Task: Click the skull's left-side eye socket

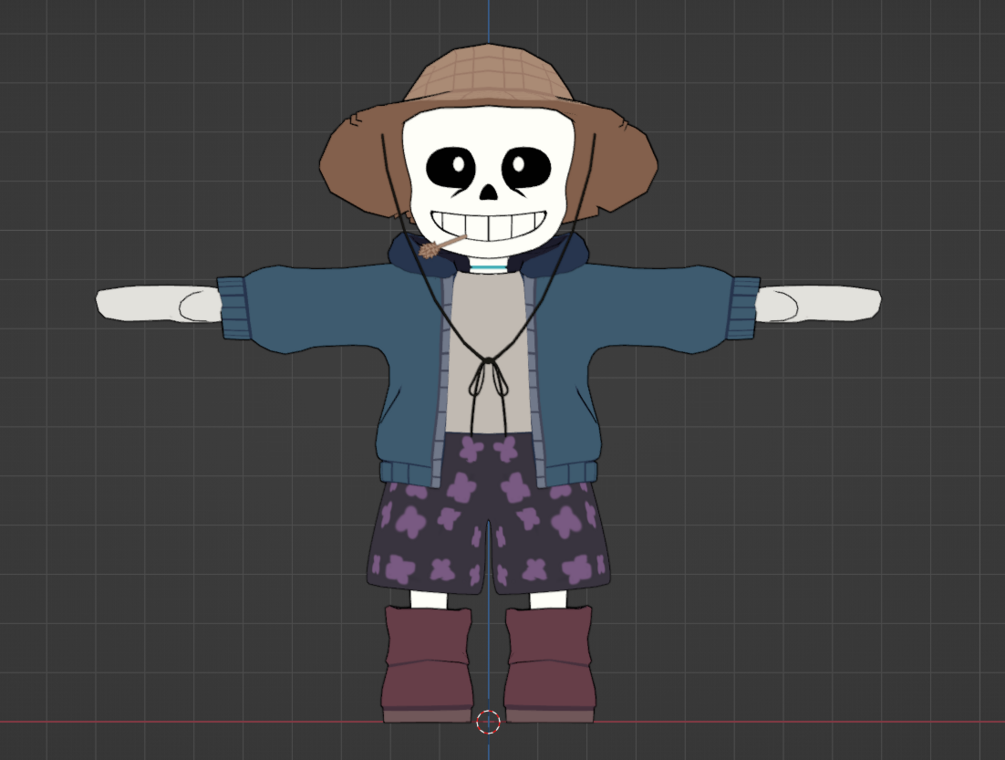Action: (451, 168)
